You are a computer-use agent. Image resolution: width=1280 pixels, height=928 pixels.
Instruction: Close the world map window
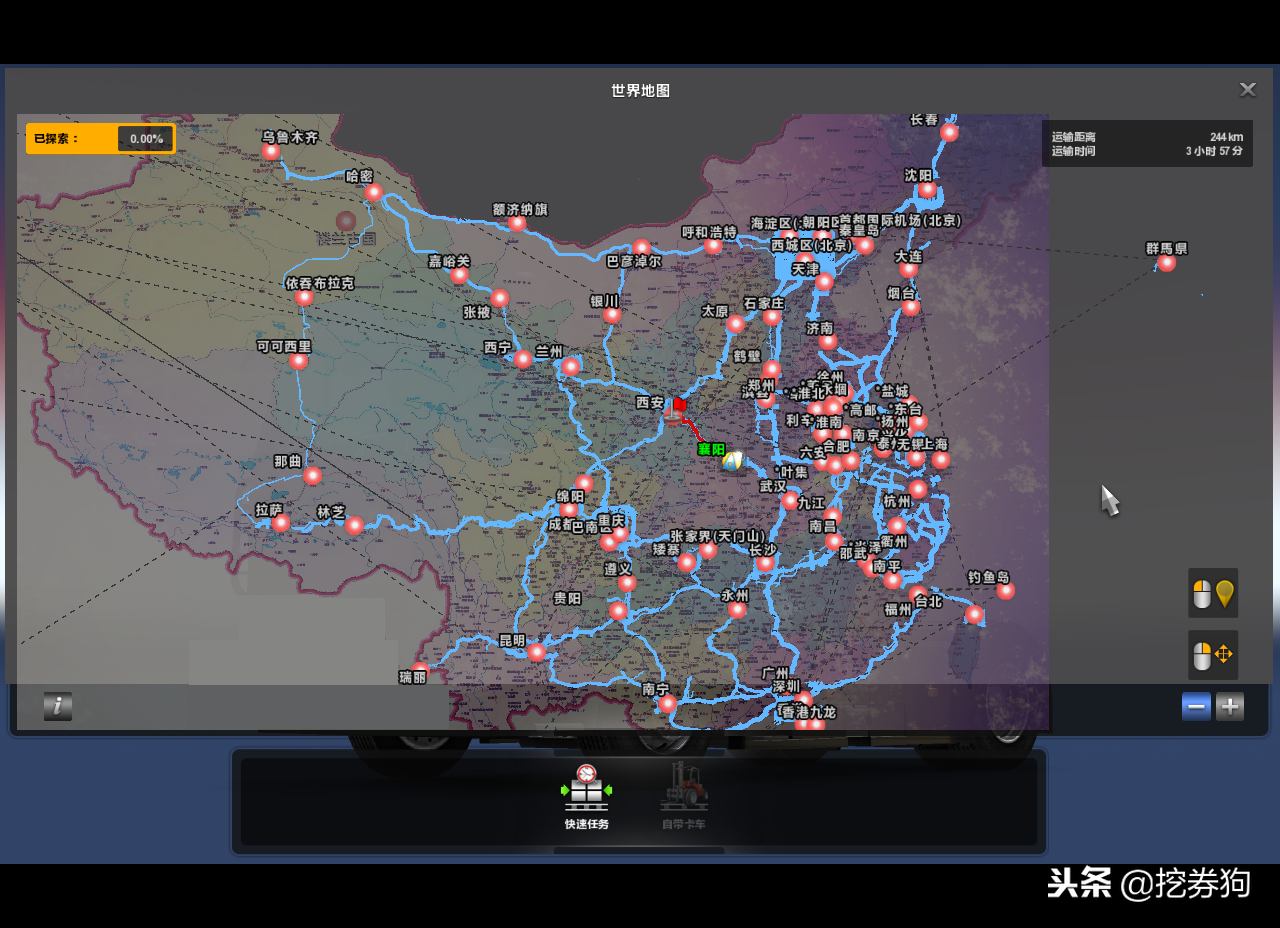1248,89
